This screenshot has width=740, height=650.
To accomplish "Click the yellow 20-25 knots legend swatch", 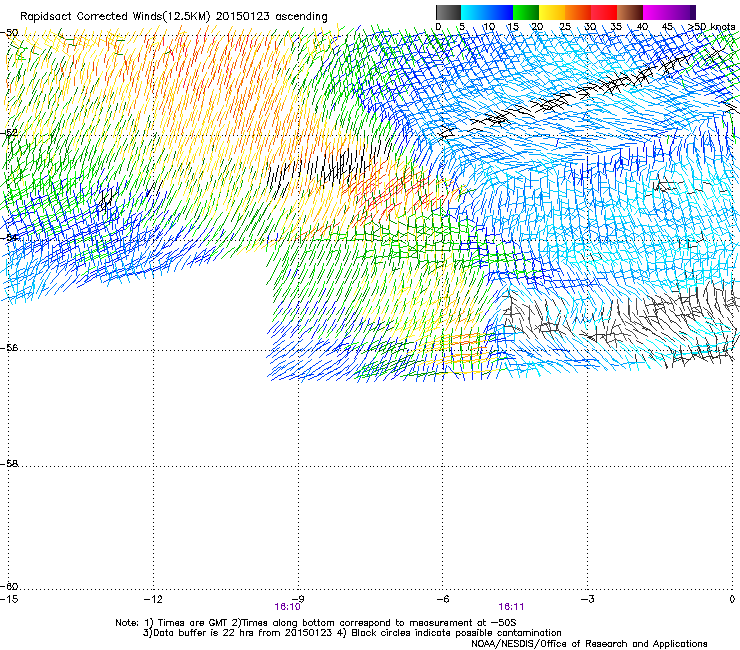I will coord(552,12).
